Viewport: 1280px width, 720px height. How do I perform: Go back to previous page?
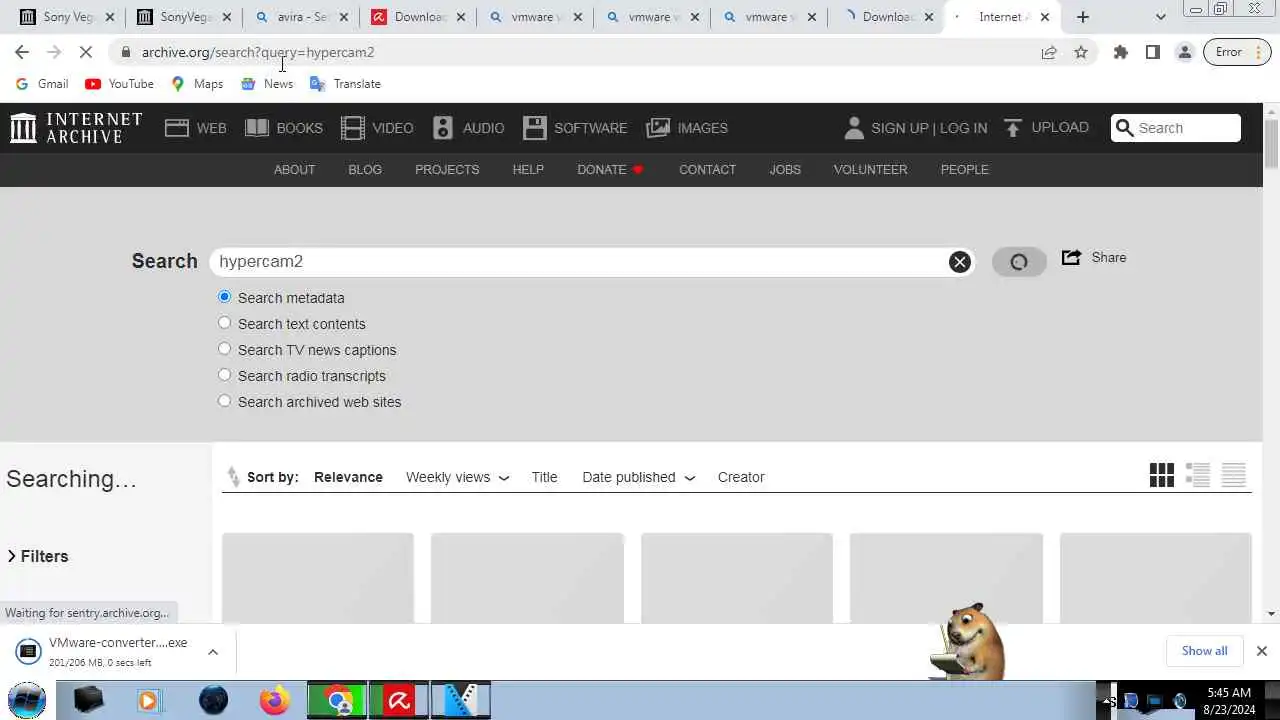[x=22, y=52]
